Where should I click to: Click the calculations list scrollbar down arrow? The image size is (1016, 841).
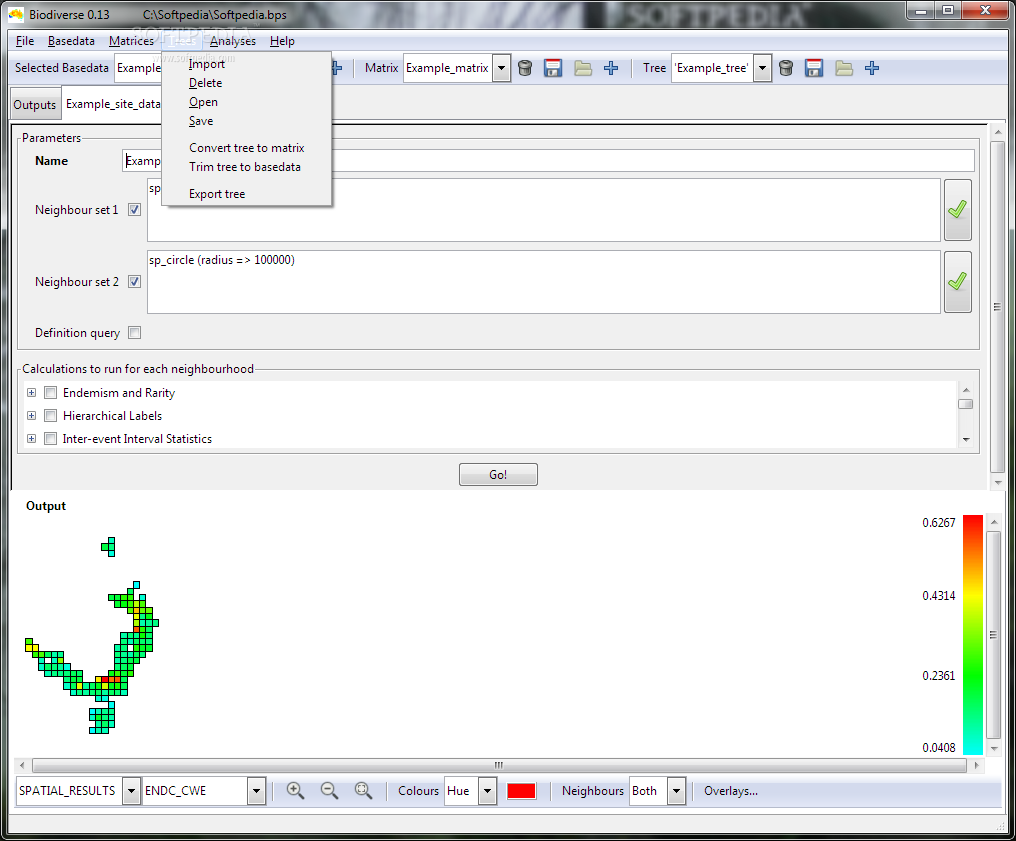(965, 440)
